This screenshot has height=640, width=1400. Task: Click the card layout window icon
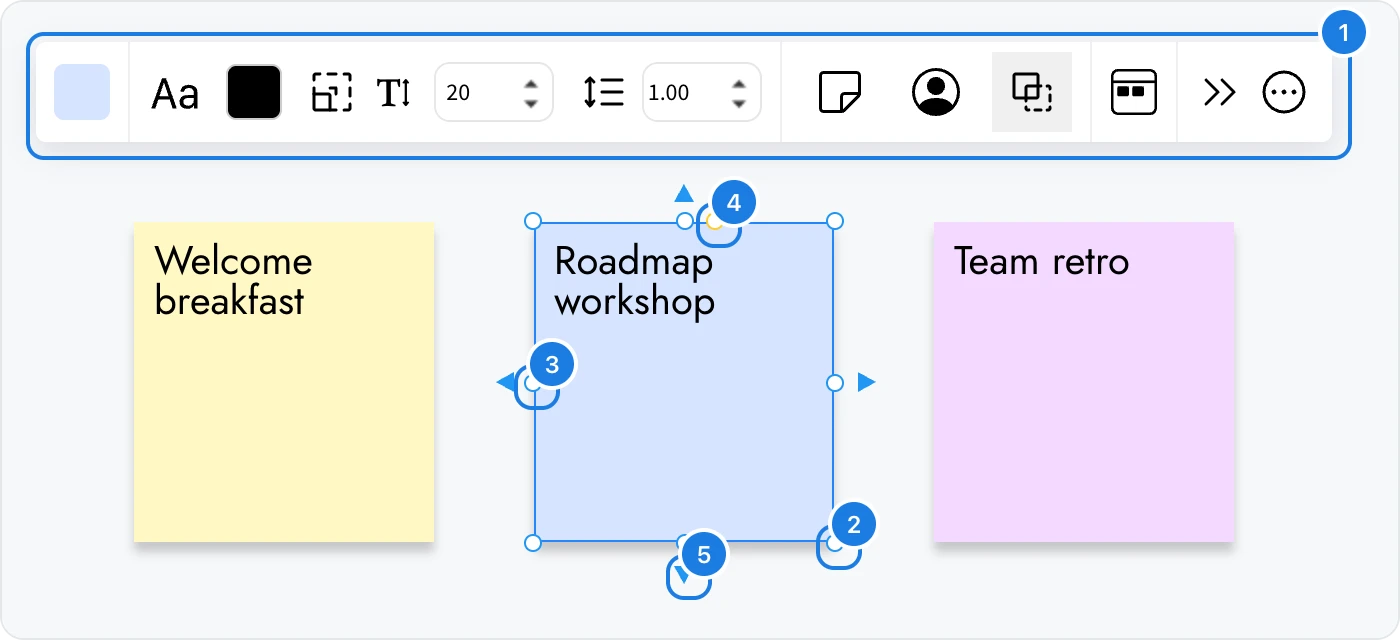point(1134,92)
